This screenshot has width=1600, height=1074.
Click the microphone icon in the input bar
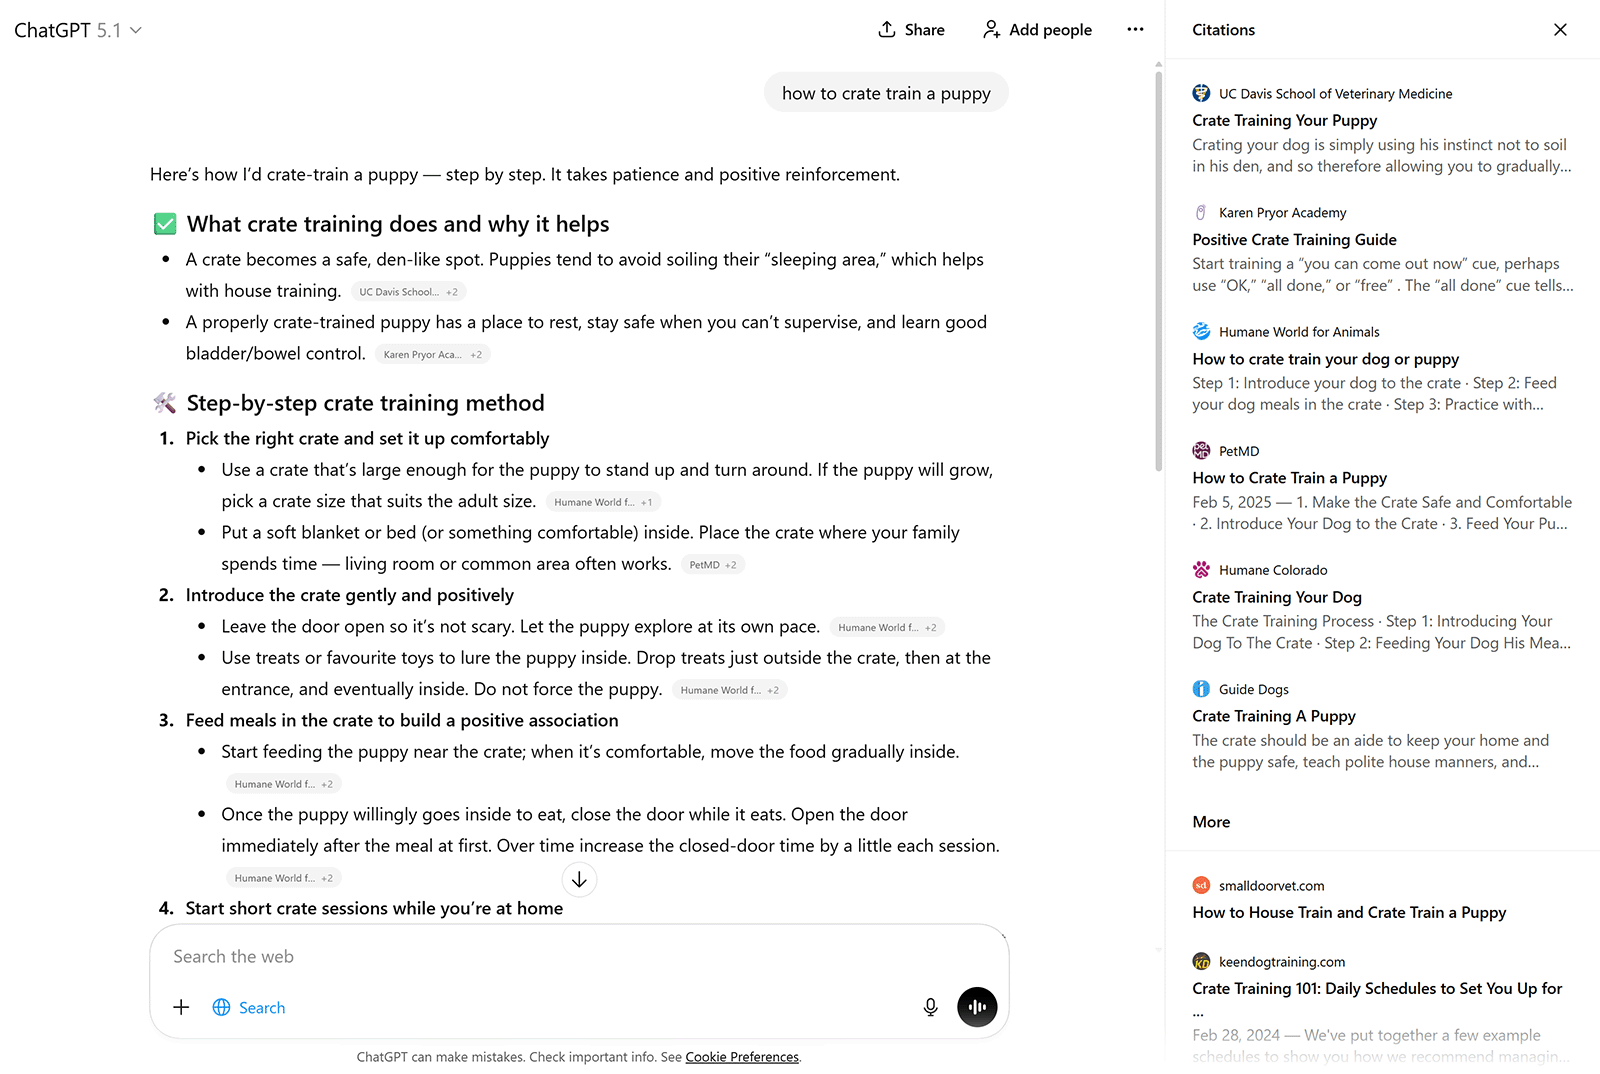[930, 1007]
